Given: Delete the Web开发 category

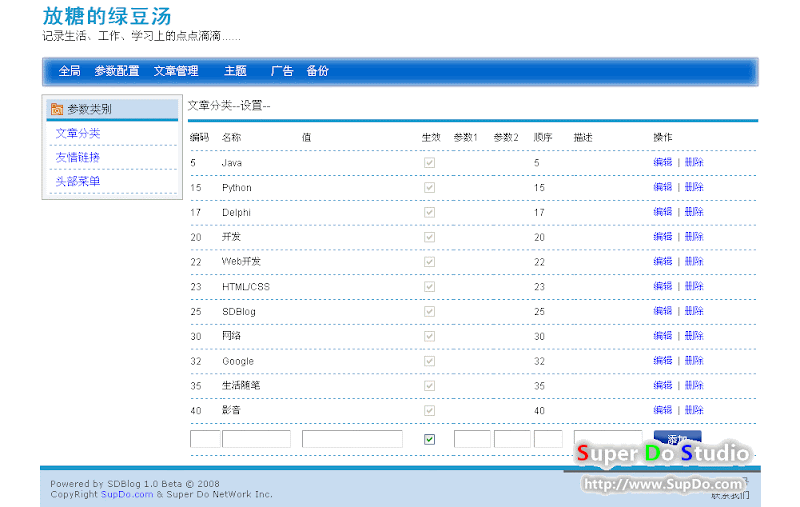Looking at the screenshot, I should (x=694, y=262).
